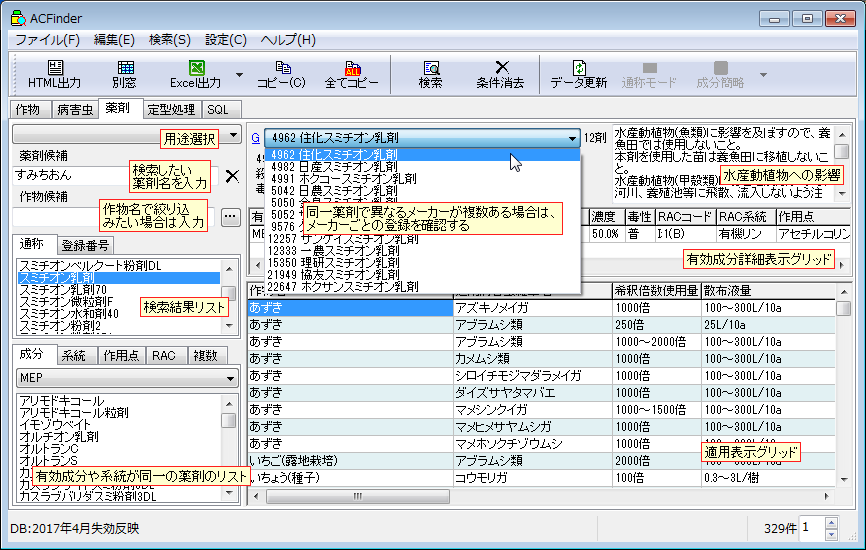
Task: Open the 検索(S) menu
Action: [x=169, y=40]
